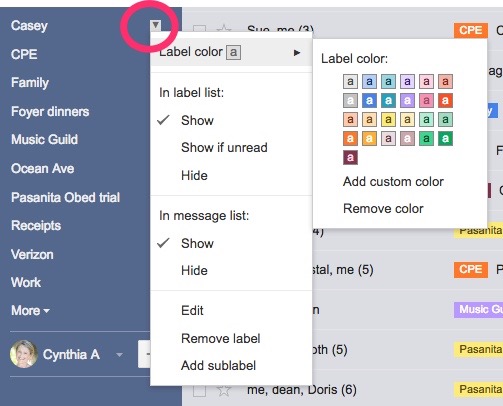Select Hide under In message list

pos(194,270)
